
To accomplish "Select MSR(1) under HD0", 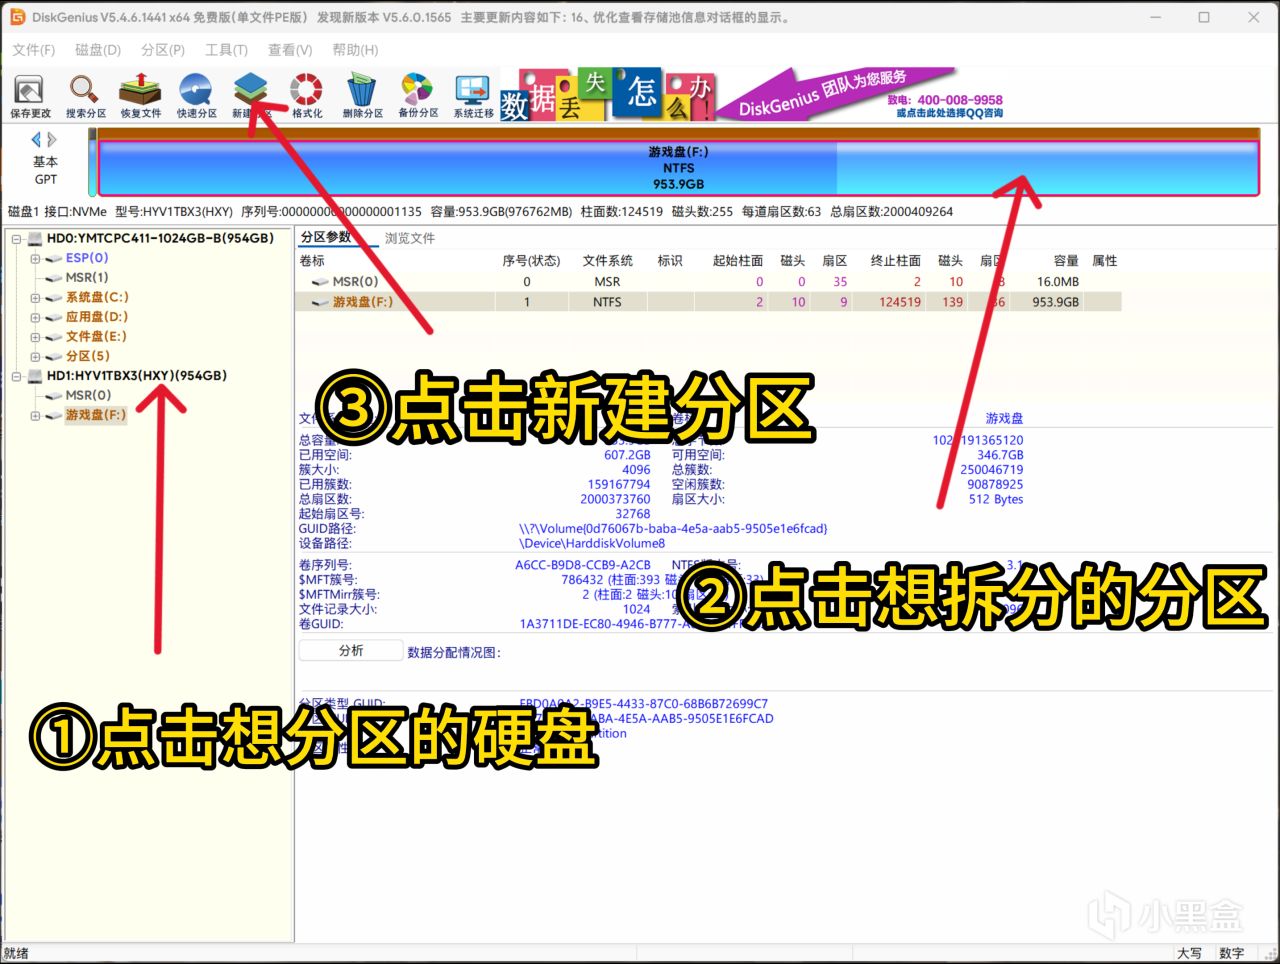I will tap(87, 278).
